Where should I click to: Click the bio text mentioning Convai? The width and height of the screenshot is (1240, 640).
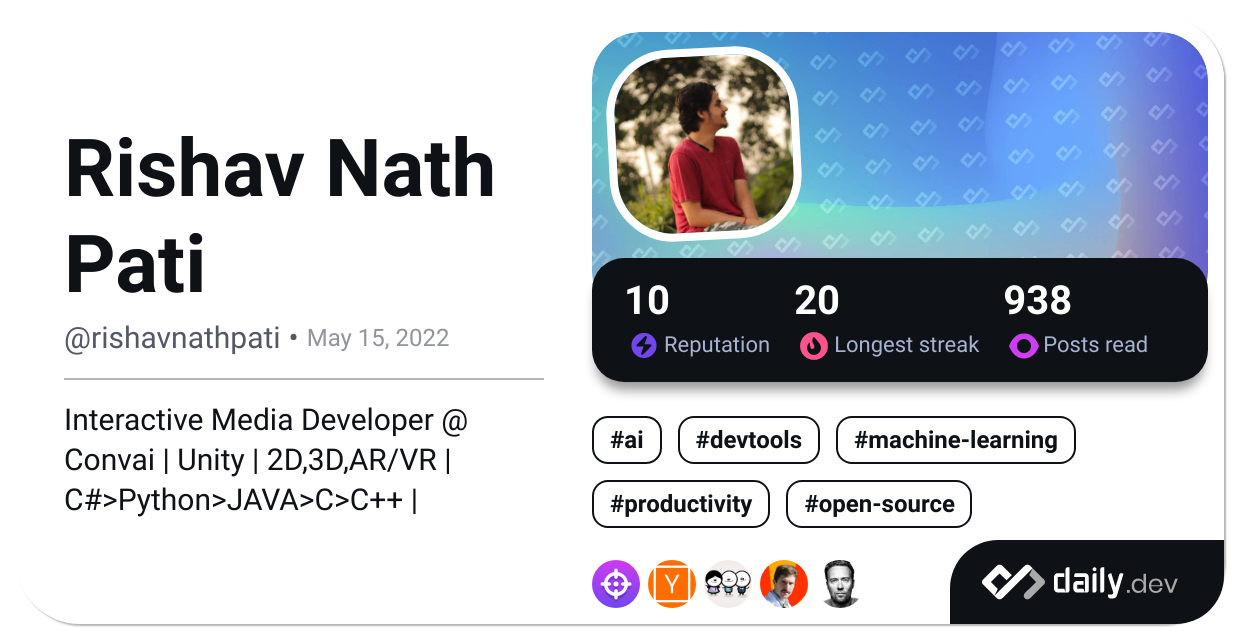click(x=266, y=460)
